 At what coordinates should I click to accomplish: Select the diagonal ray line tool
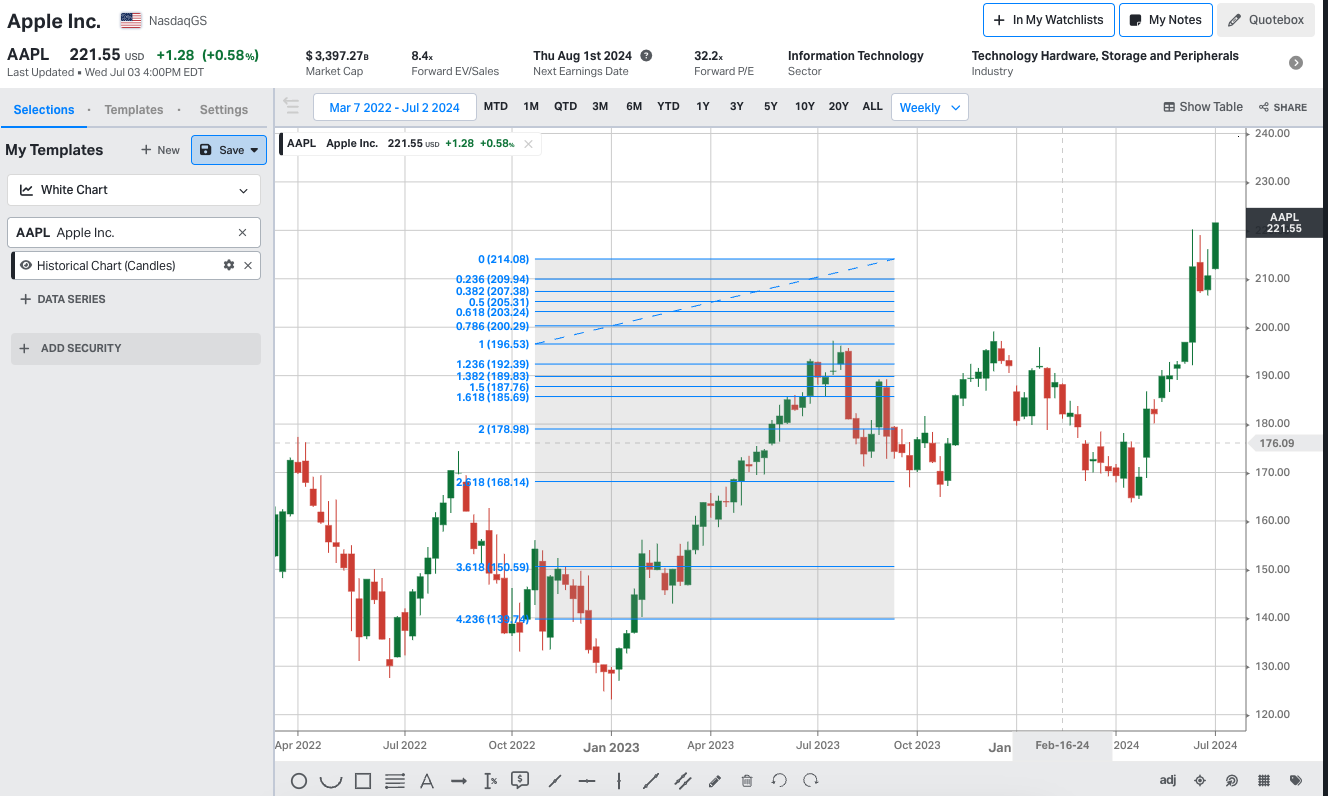click(x=651, y=781)
